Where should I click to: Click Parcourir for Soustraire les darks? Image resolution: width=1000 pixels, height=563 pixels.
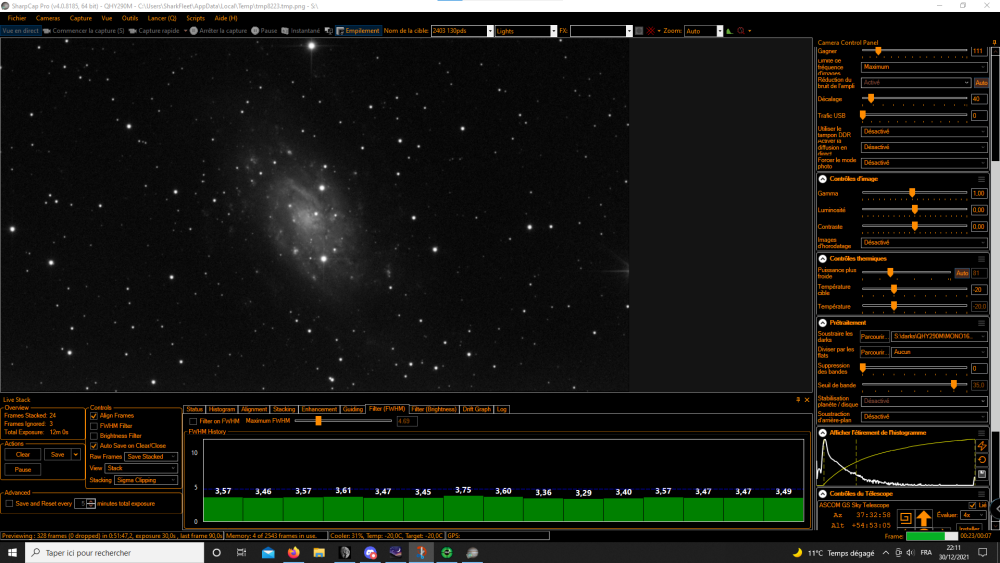point(874,336)
